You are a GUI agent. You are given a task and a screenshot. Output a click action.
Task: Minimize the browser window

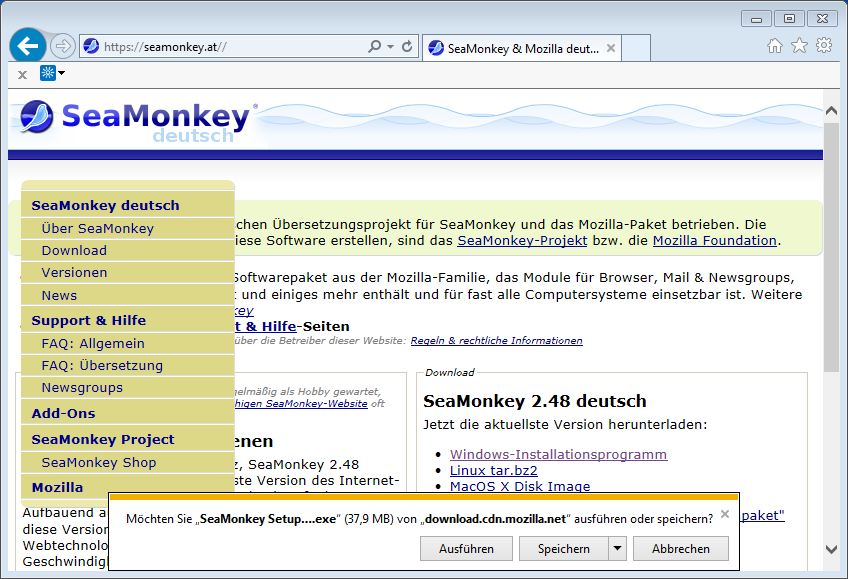[x=756, y=19]
